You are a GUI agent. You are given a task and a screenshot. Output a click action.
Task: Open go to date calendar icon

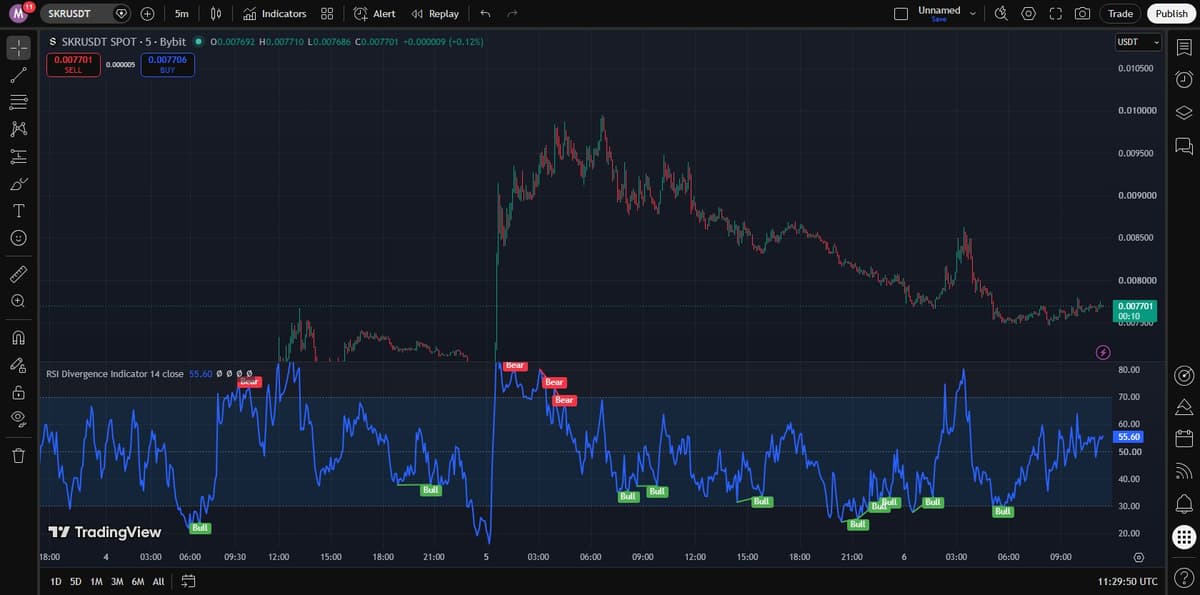188,581
